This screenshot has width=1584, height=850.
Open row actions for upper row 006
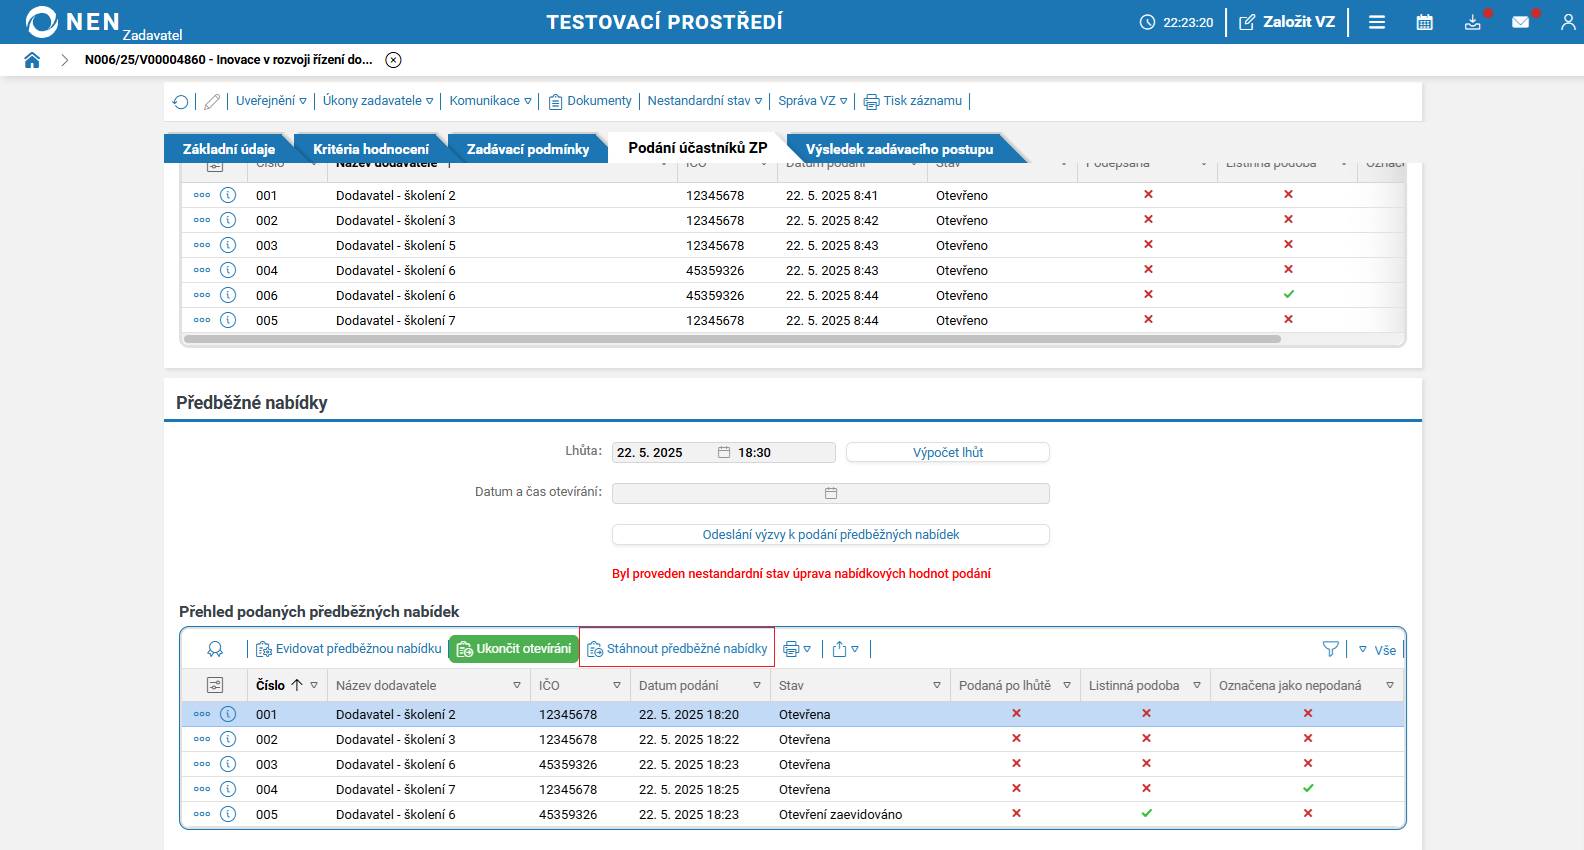click(x=202, y=295)
